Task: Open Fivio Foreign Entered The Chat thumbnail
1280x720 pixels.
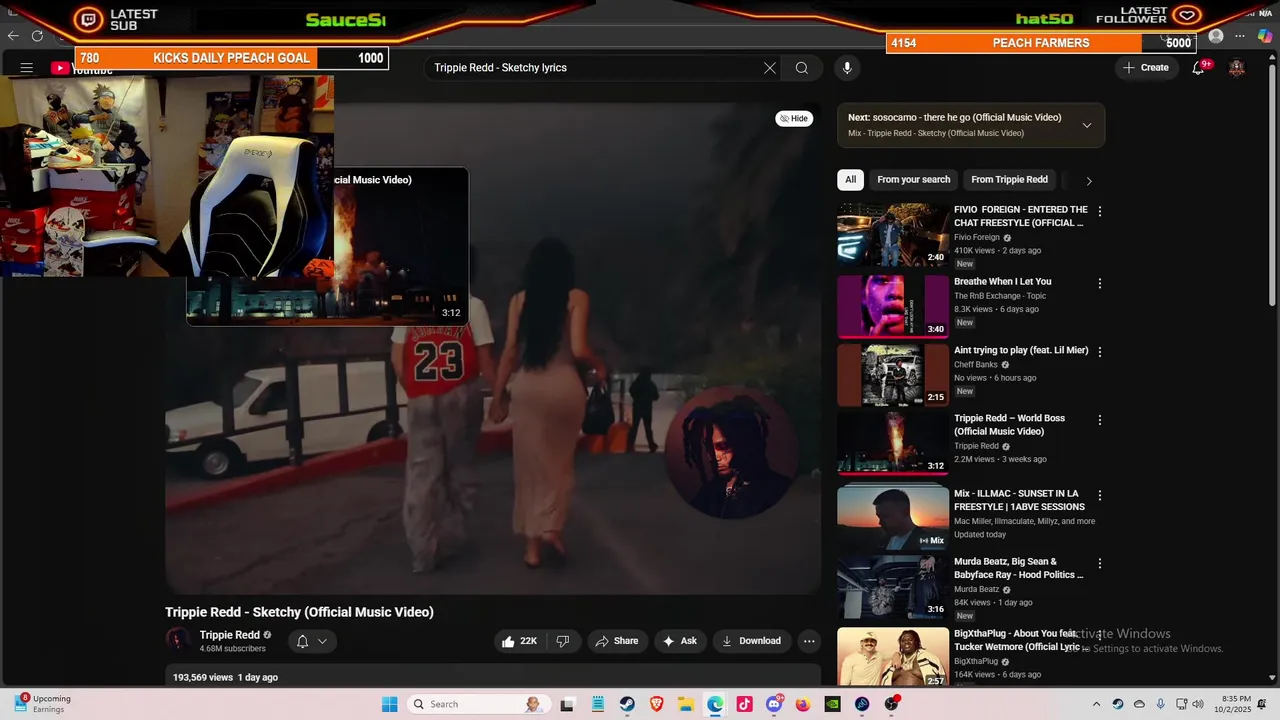Action: tap(893, 235)
